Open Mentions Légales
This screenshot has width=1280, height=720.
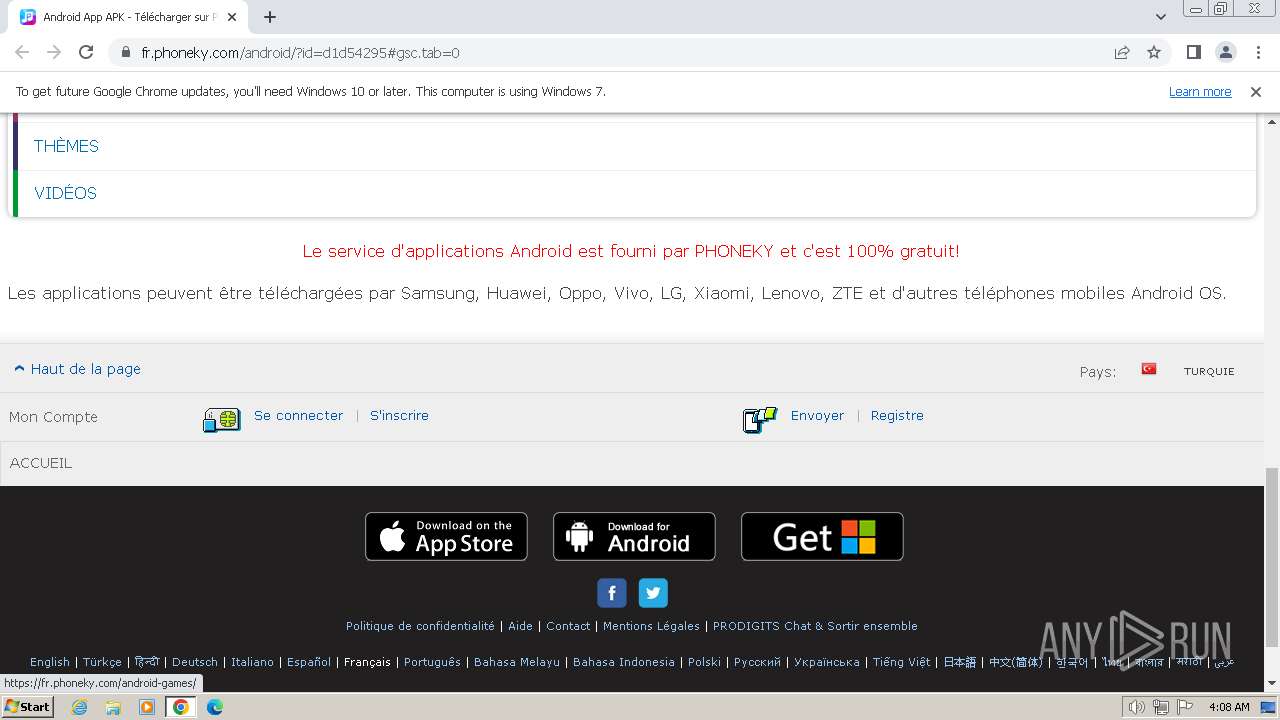click(651, 626)
